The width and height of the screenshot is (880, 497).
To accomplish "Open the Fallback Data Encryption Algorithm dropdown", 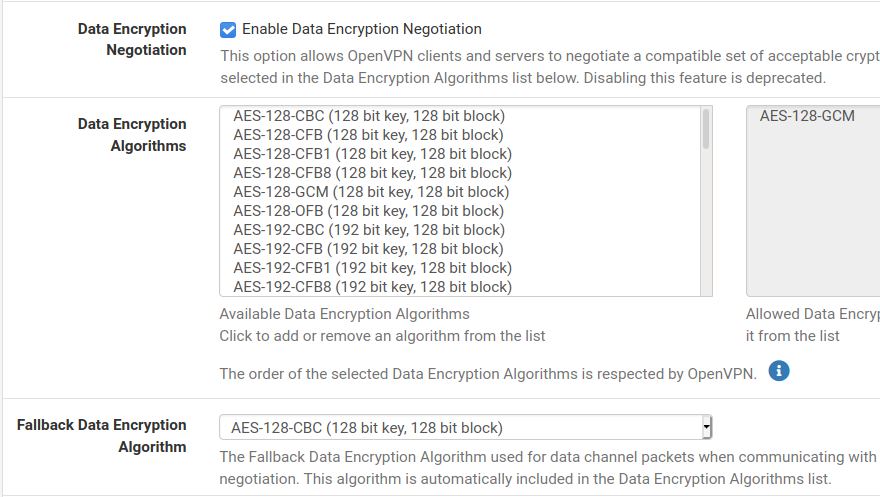I will tap(464, 428).
